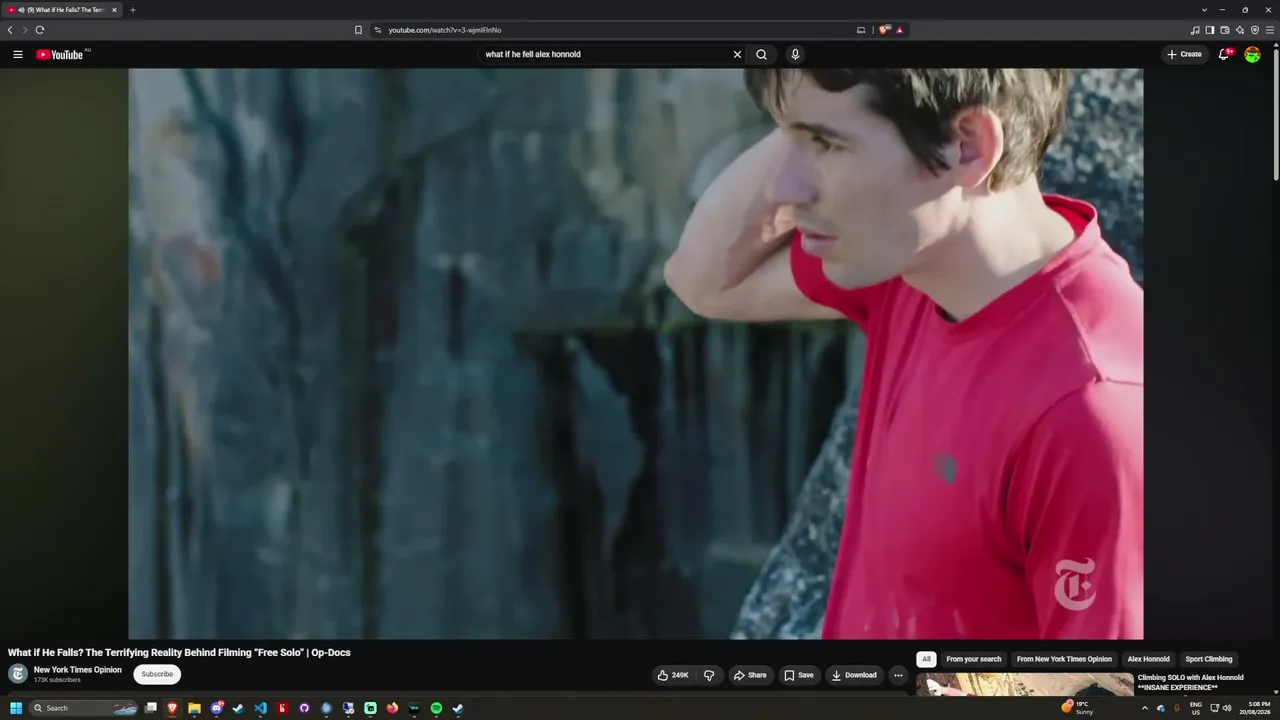
Task: Open Leo AI sparkle icon
Action: pos(1240,30)
